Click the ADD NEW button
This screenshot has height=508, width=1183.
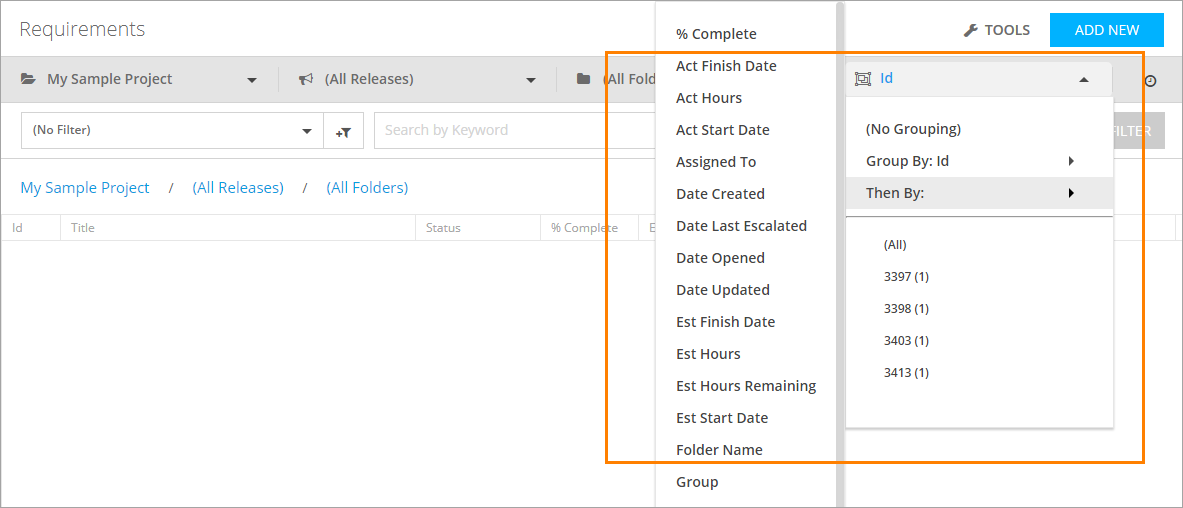point(1106,30)
